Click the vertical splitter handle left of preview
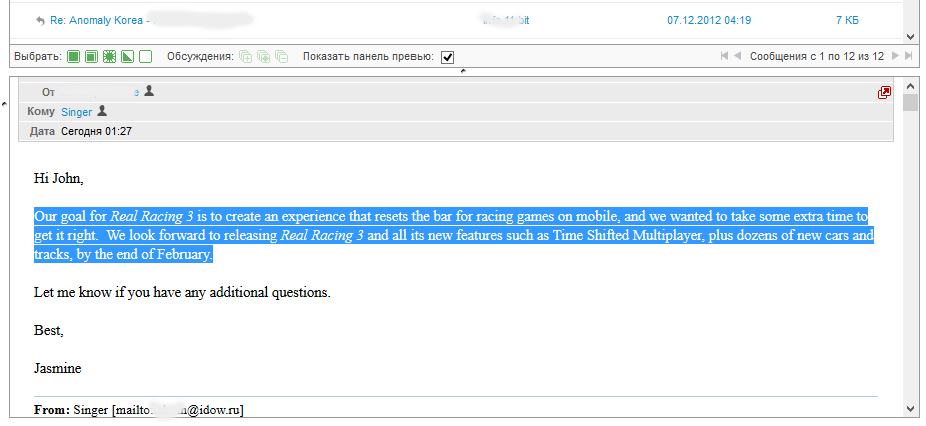The height and width of the screenshot is (426, 926). click(4, 104)
